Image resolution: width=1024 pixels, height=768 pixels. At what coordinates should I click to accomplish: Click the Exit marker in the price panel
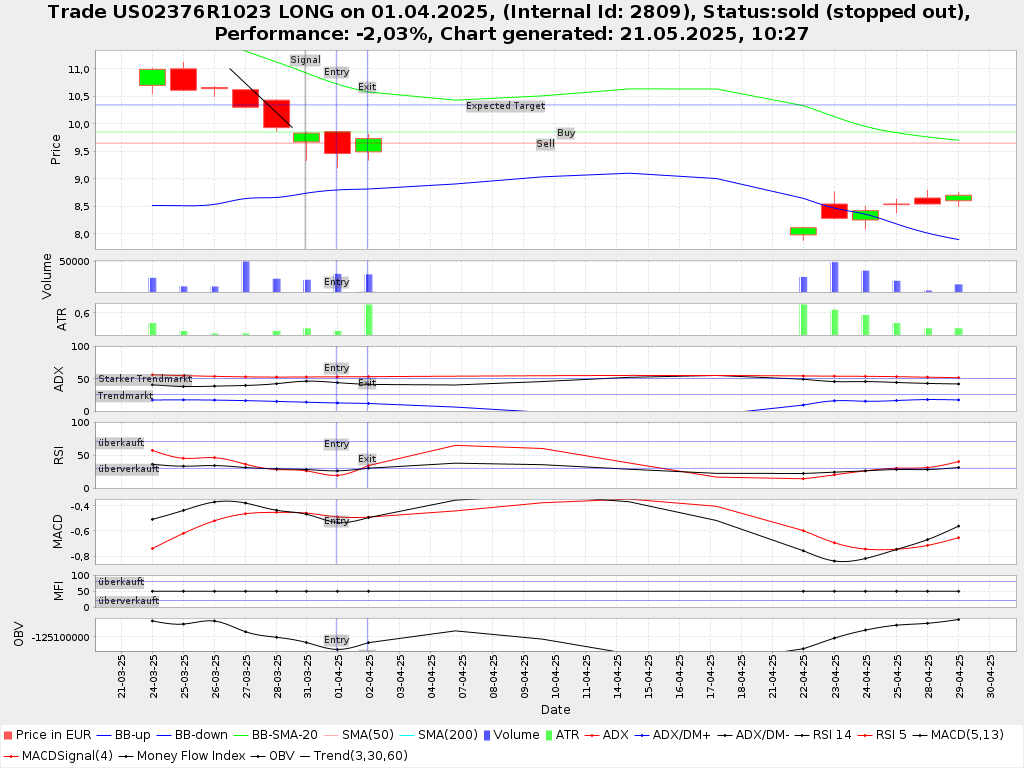click(x=367, y=87)
